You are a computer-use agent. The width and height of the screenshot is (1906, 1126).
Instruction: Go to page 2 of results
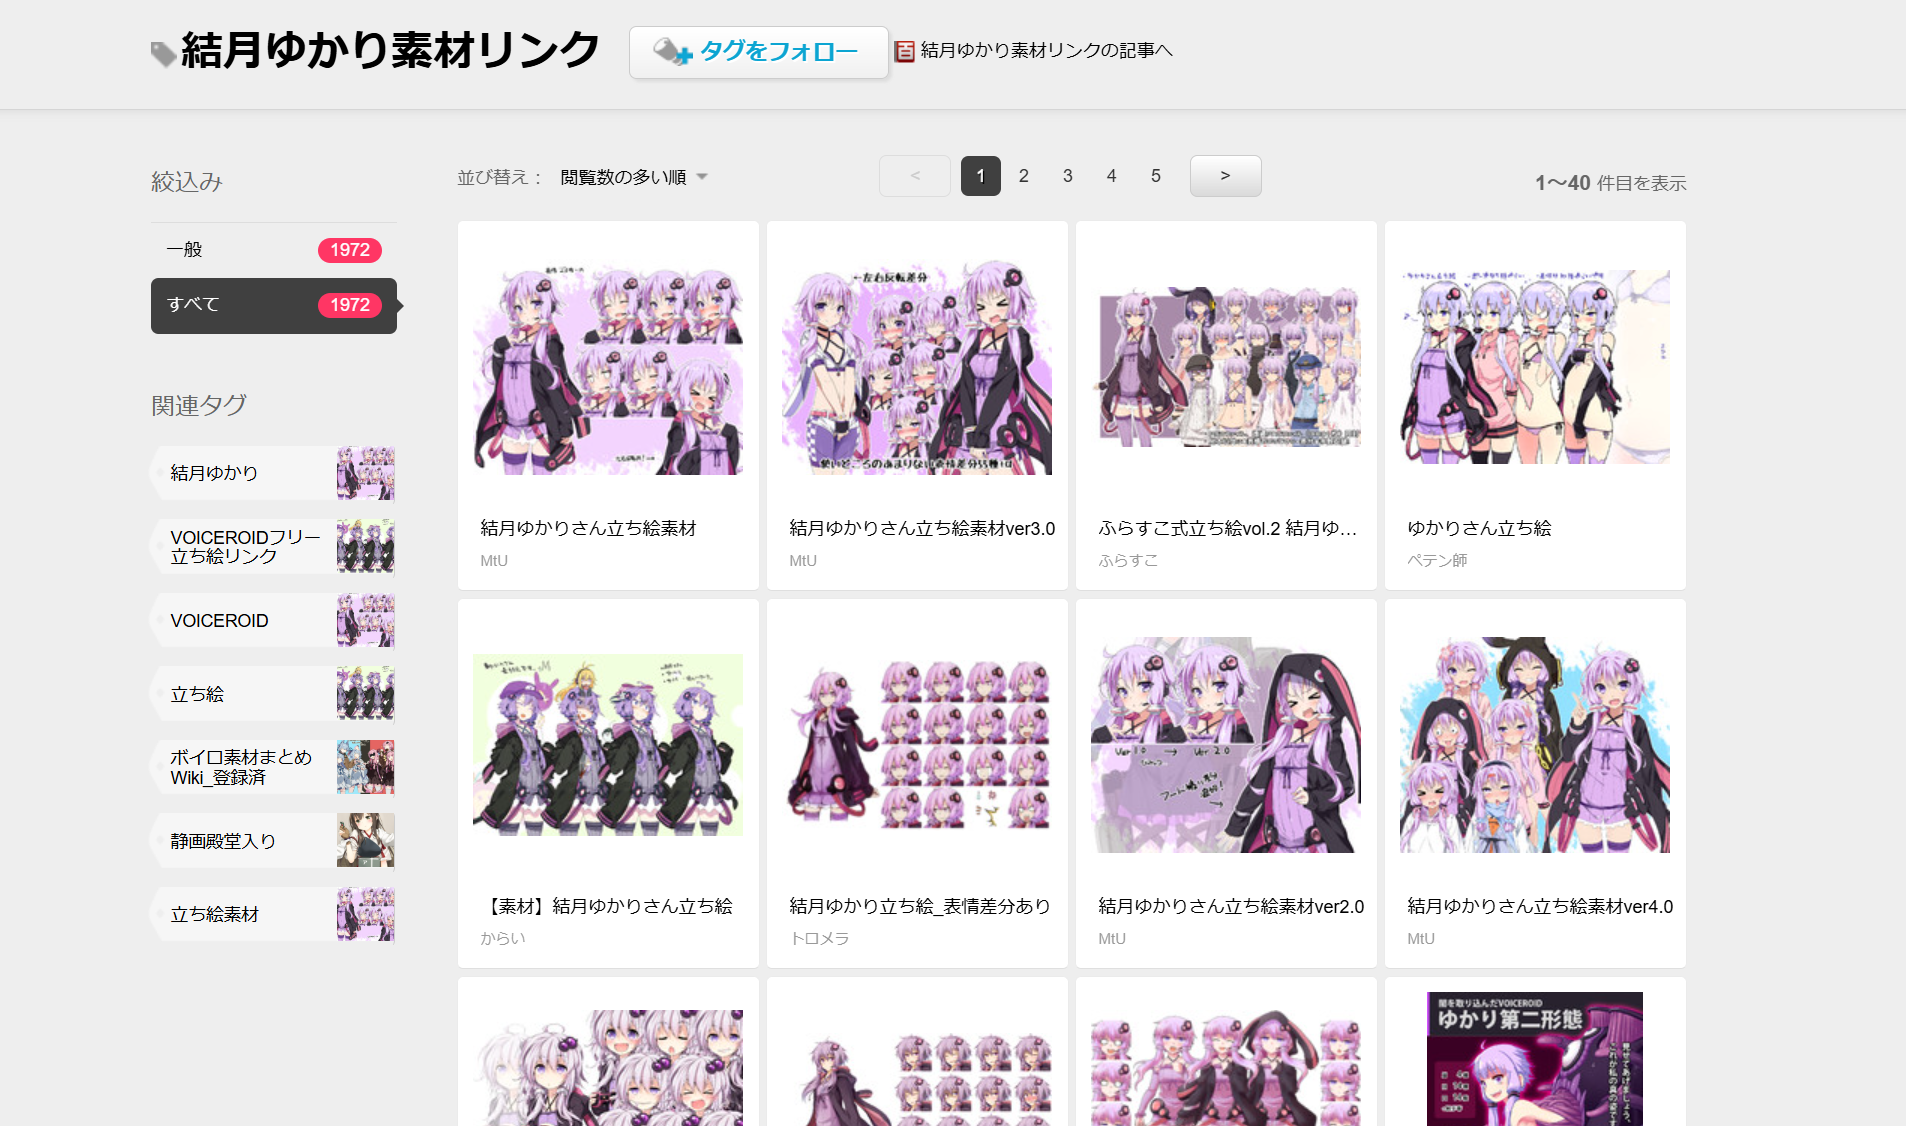[x=1023, y=176]
